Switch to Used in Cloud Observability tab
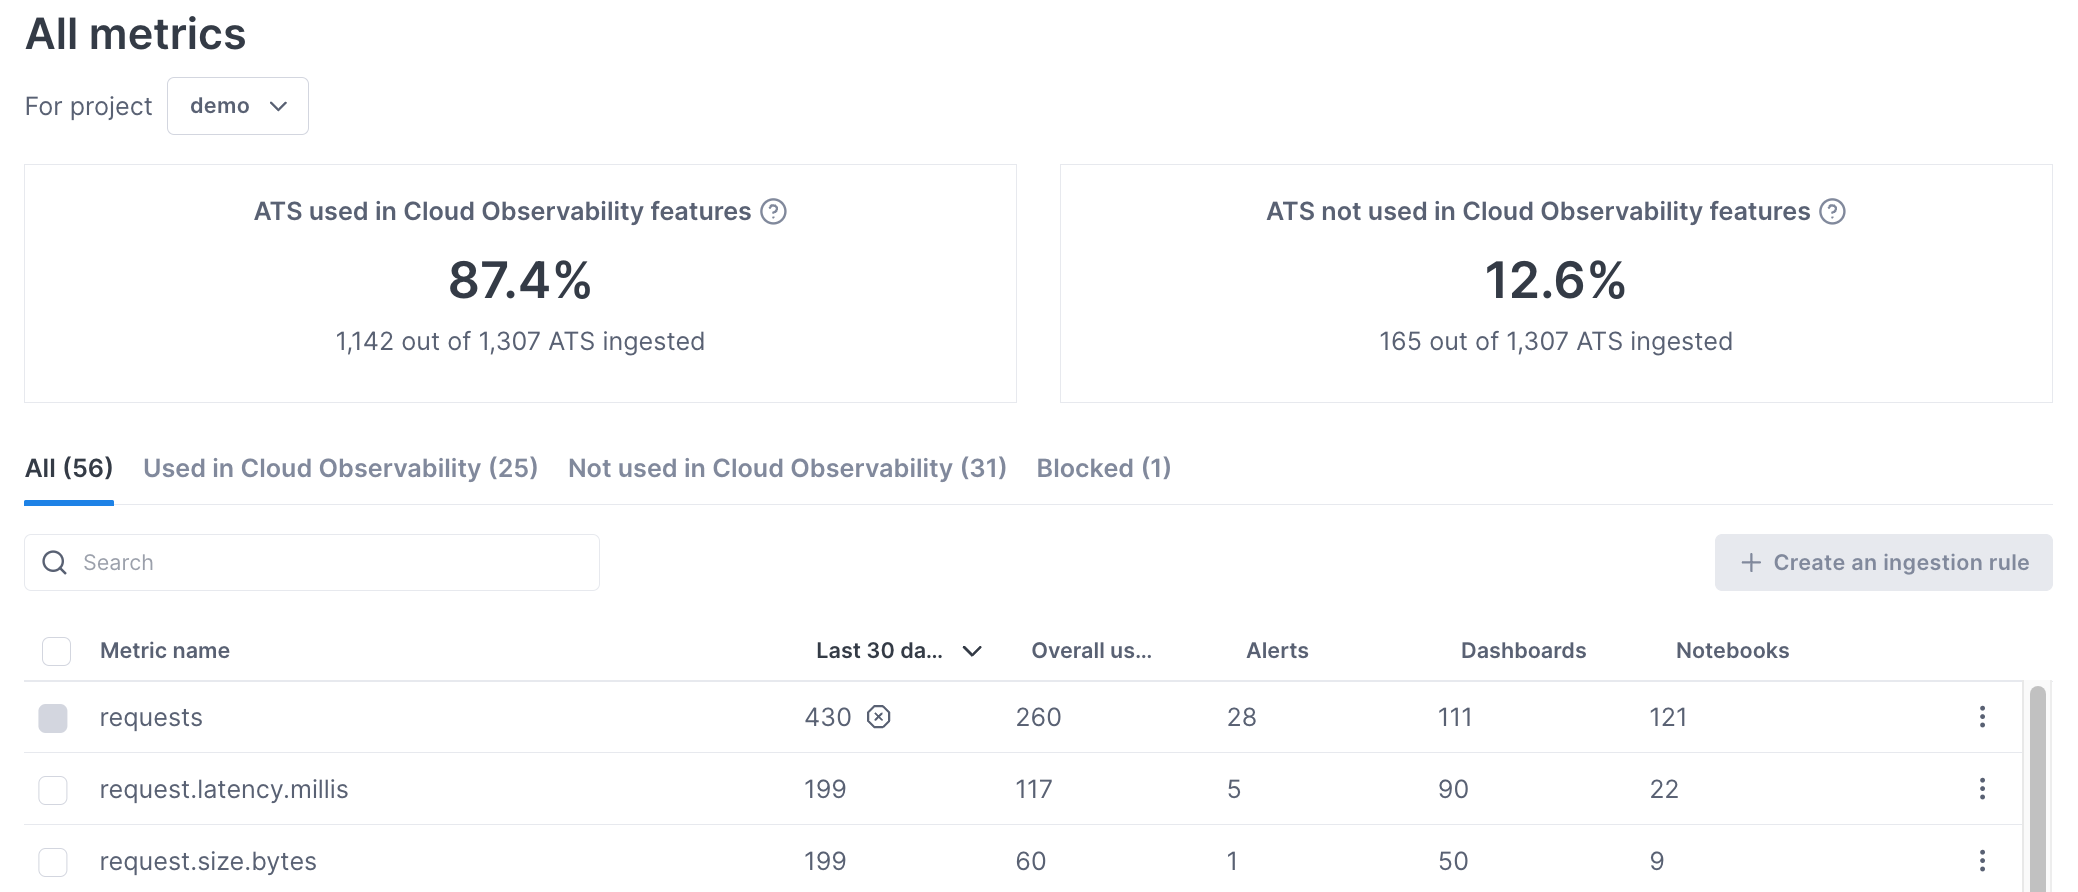2078x892 pixels. [341, 467]
